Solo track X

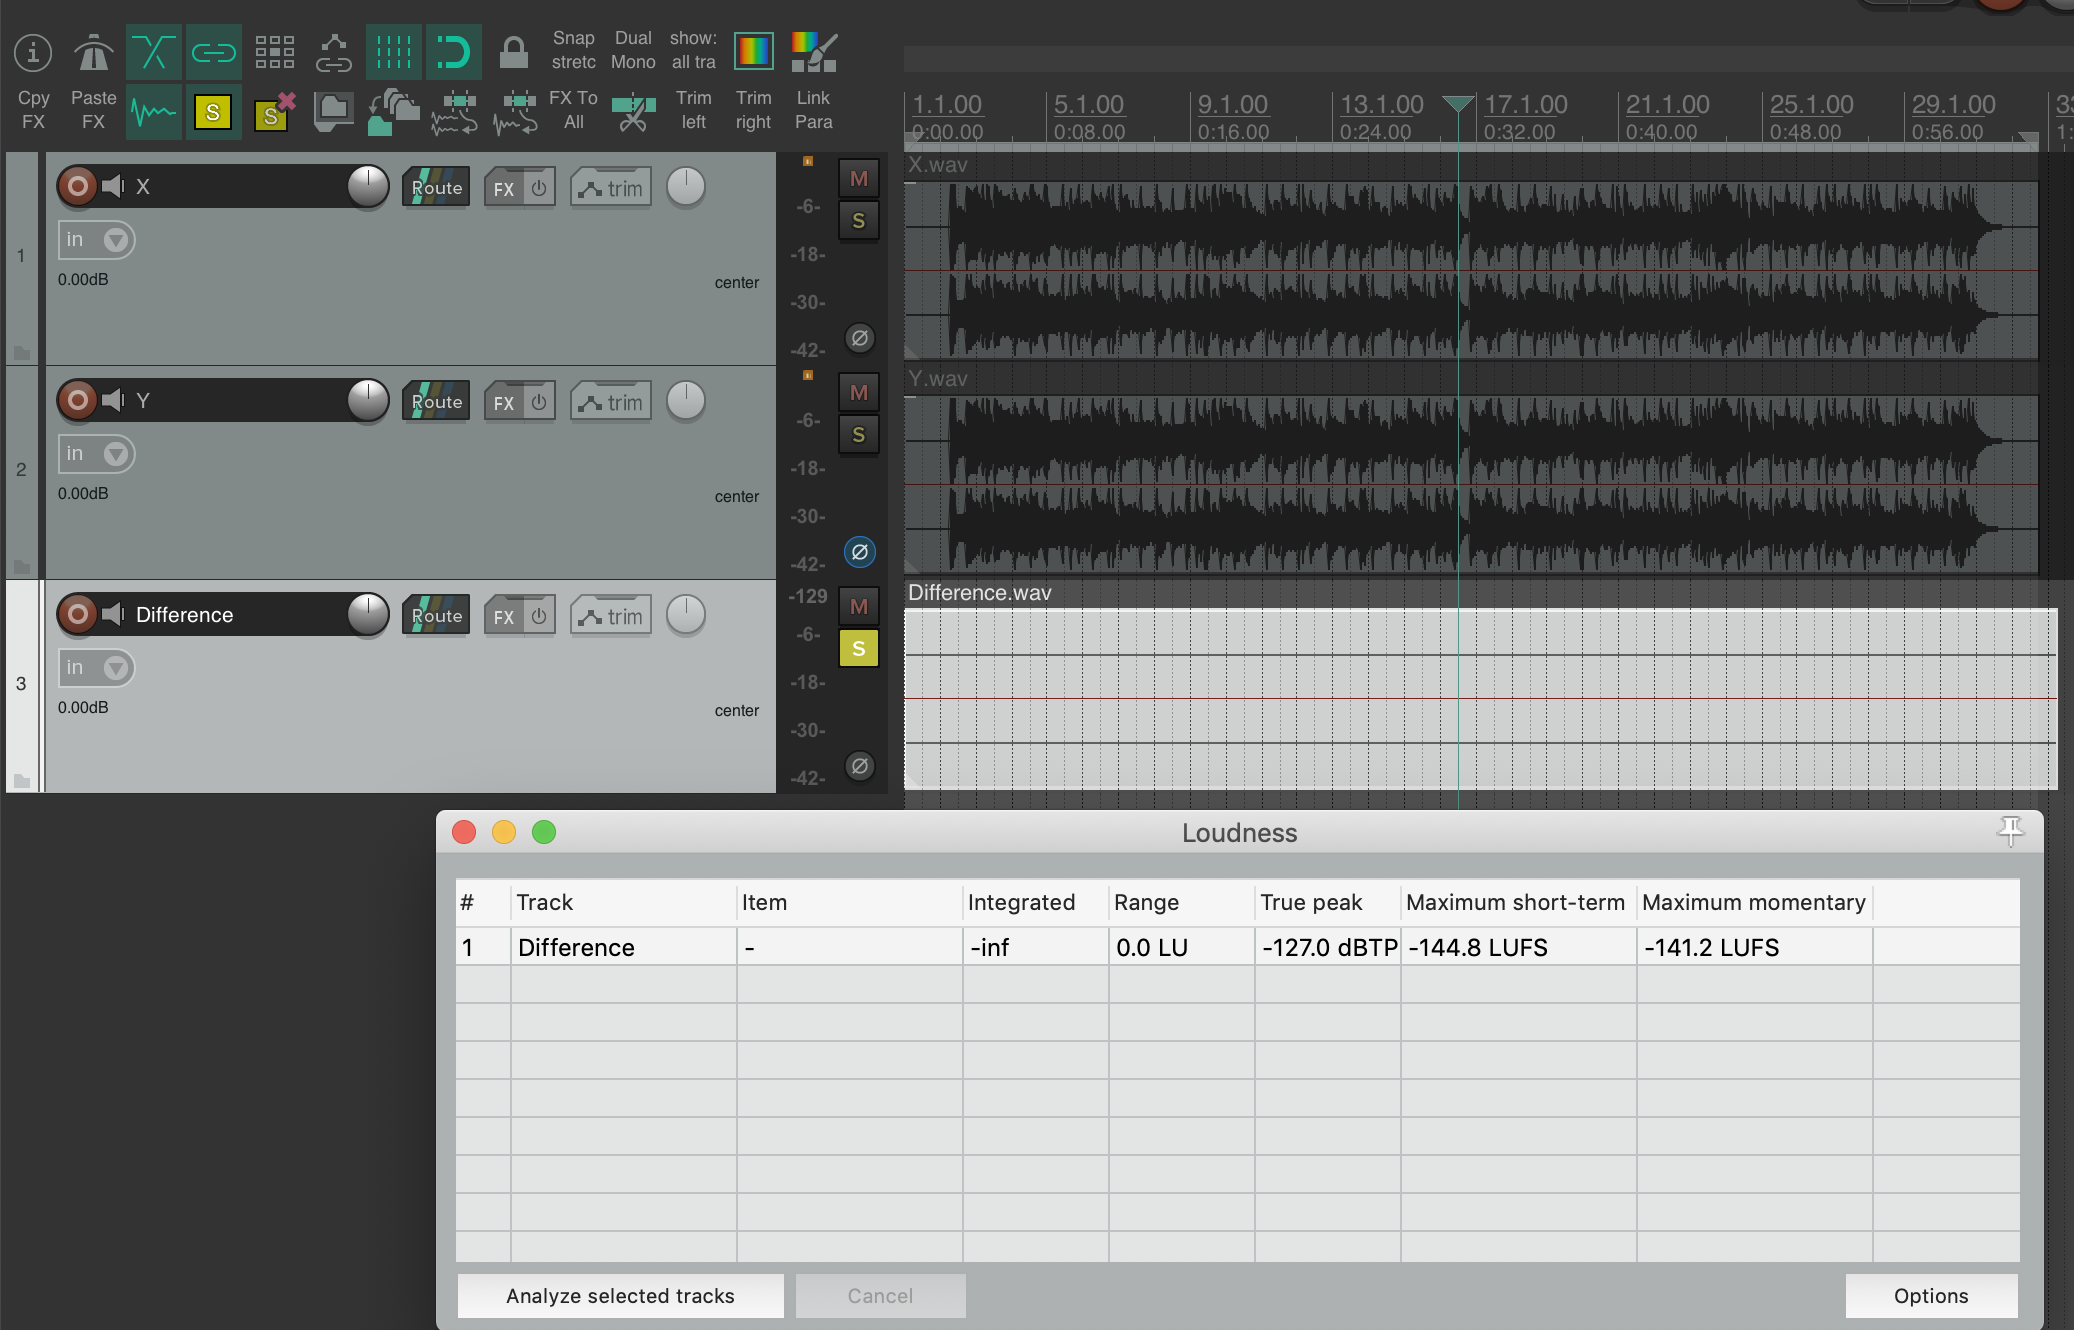click(x=858, y=221)
